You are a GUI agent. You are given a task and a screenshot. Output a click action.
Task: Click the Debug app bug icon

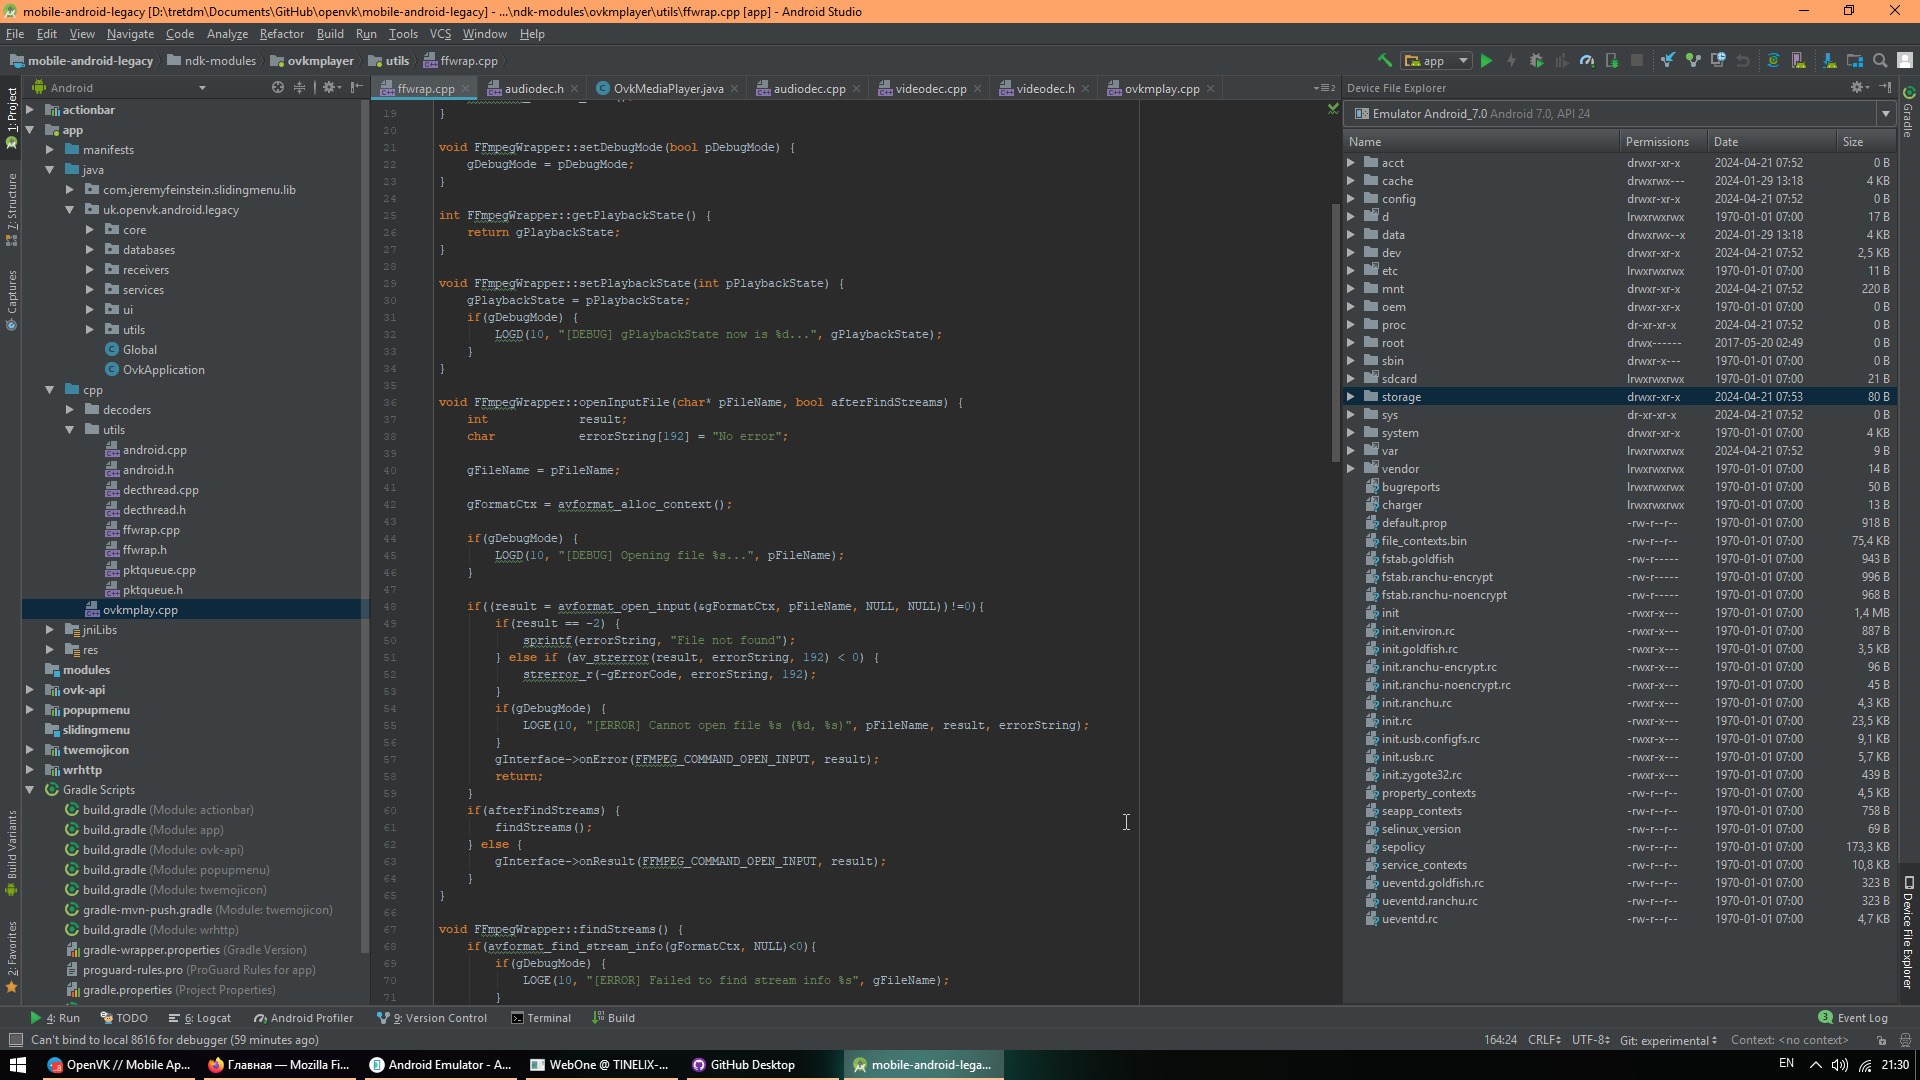(1536, 61)
